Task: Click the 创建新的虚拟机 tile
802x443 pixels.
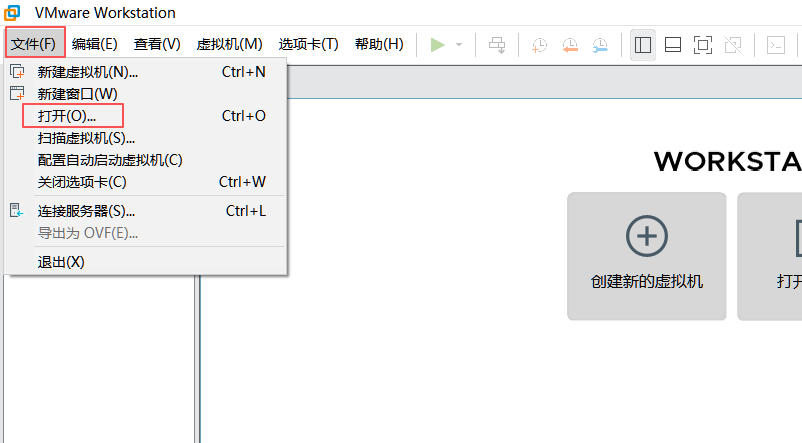Action: pos(646,256)
